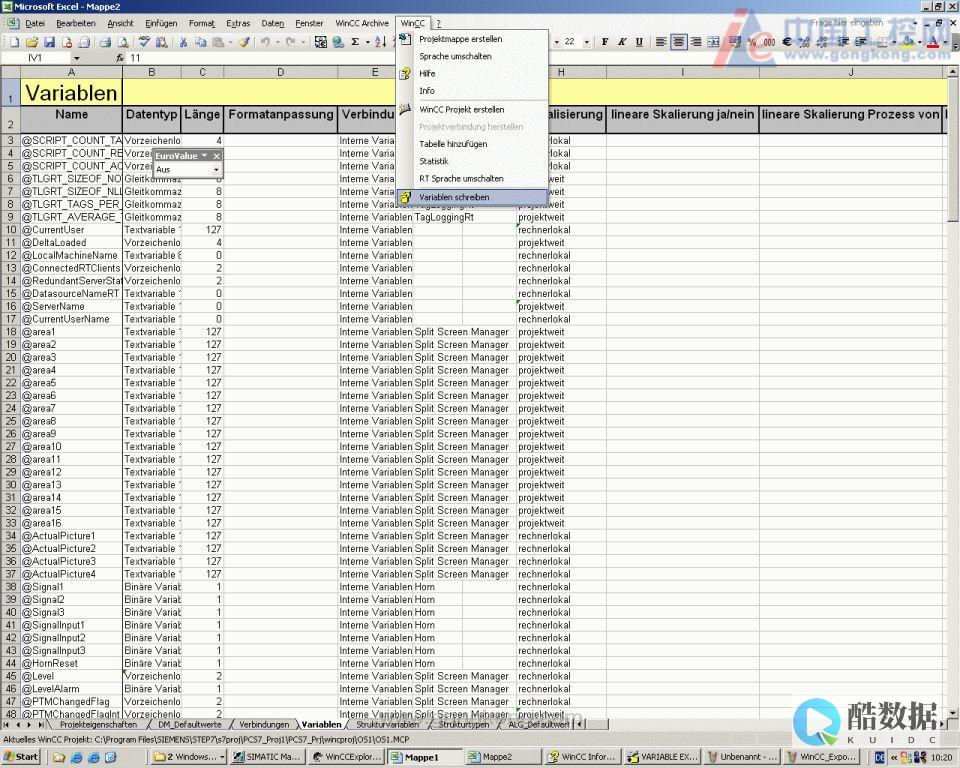Toggle Bold F formatting button
The width and height of the screenshot is (960, 768).
605,42
